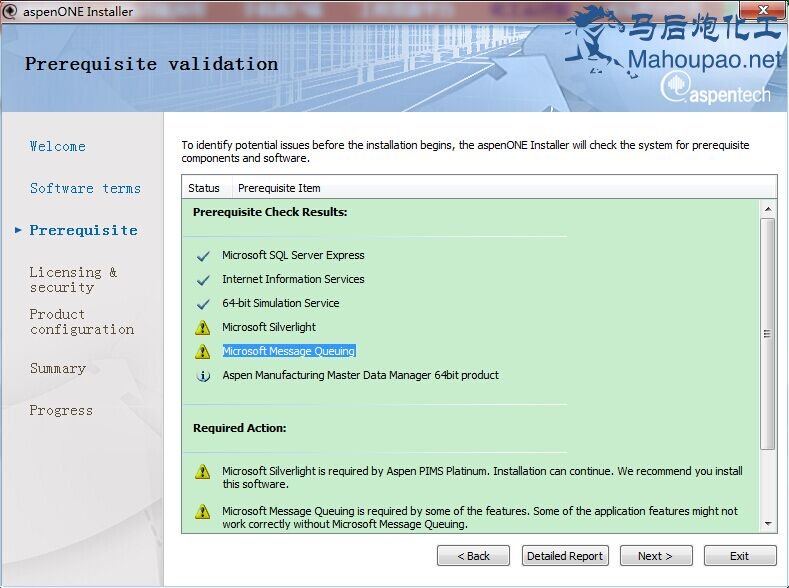
Task: Open Product configuration step in sidebar
Action: coord(81,321)
